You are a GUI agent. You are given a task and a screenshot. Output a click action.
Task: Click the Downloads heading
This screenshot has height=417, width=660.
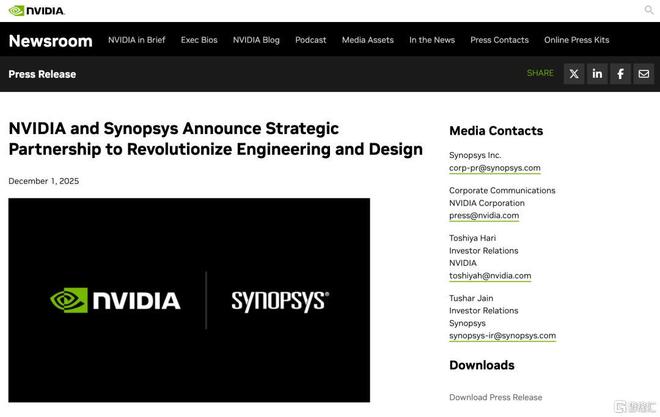coord(482,365)
